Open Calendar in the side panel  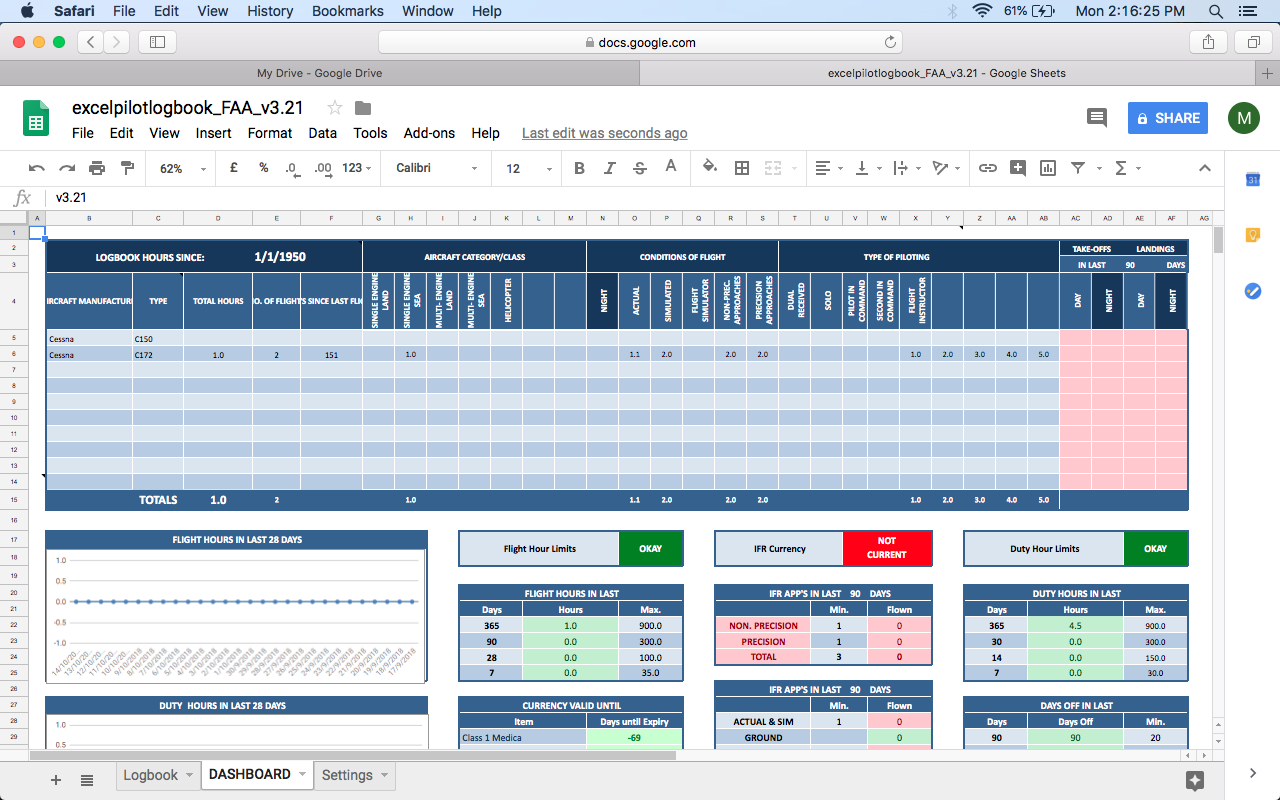point(1252,180)
